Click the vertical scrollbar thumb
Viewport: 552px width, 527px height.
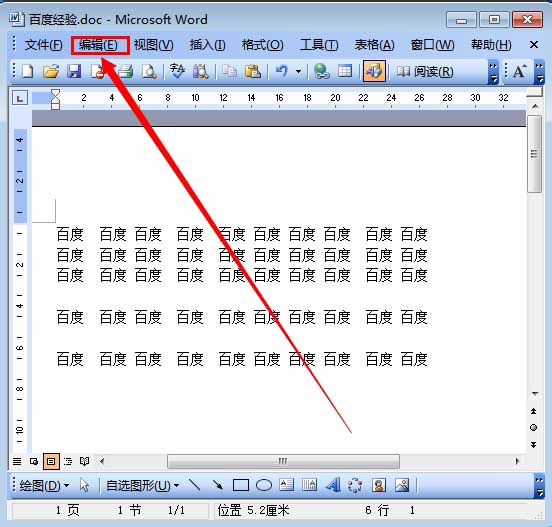point(534,154)
